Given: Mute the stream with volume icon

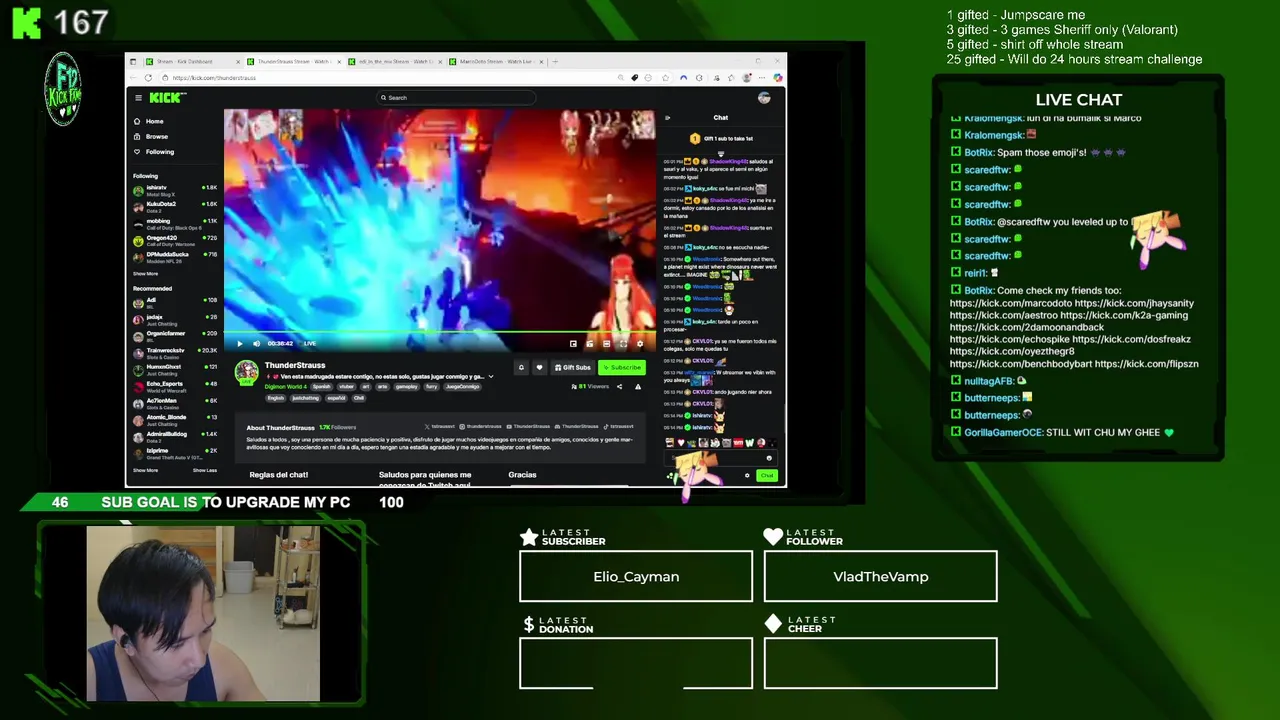Looking at the screenshot, I should pyautogui.click(x=256, y=343).
